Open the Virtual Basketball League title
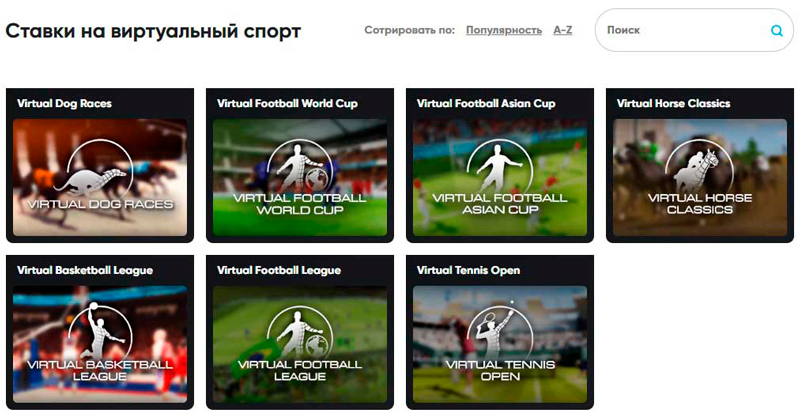800x415 pixels. (x=85, y=271)
